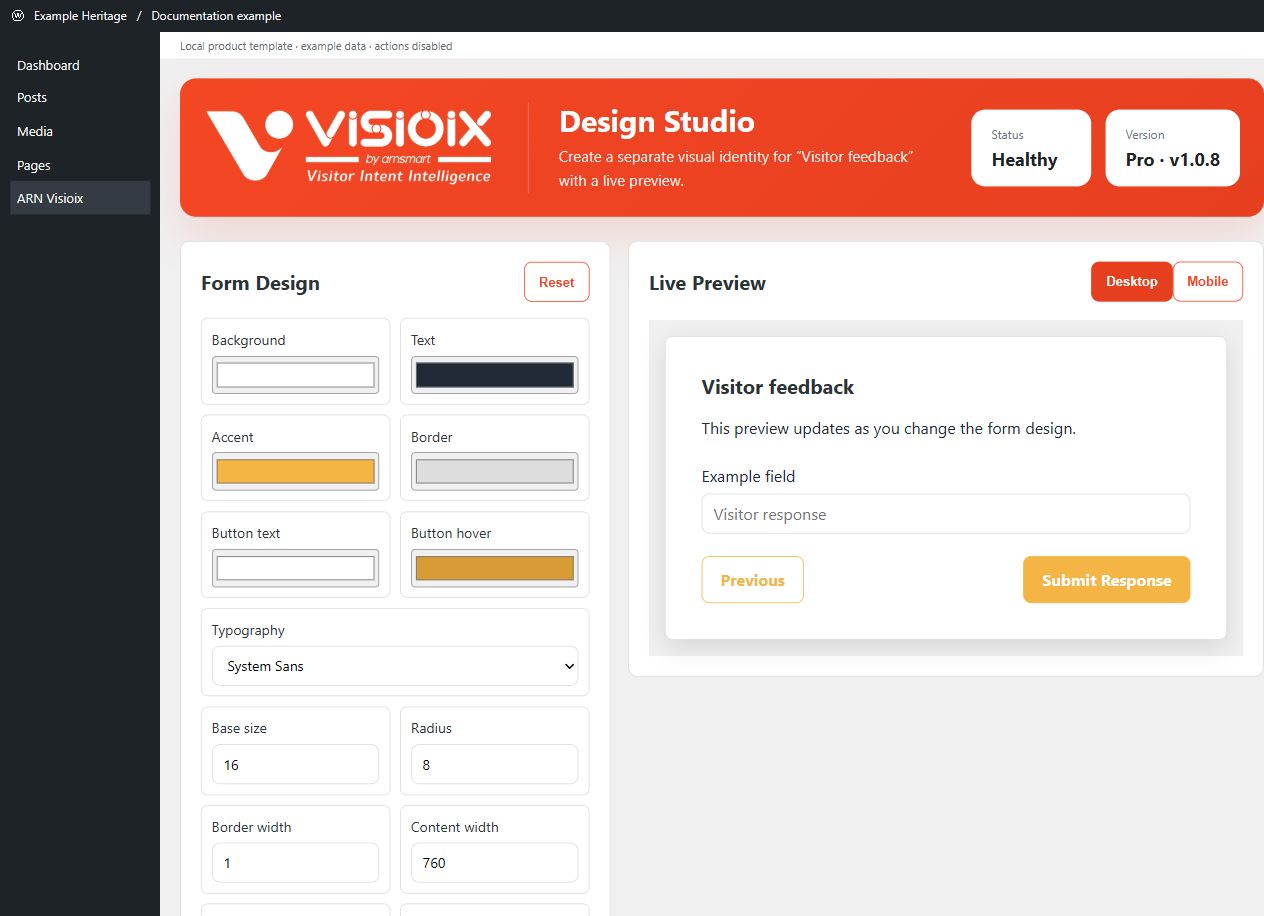Open the Border color swatch

(495, 472)
